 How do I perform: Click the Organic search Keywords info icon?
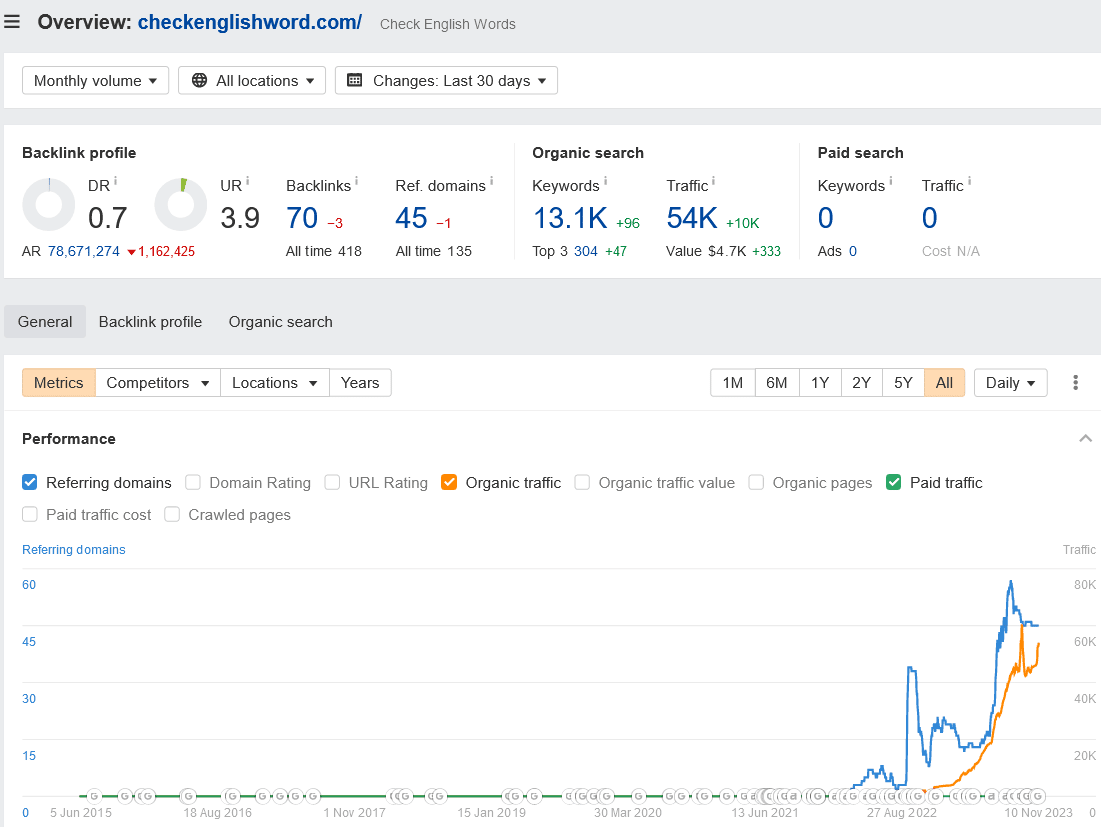pos(605,181)
